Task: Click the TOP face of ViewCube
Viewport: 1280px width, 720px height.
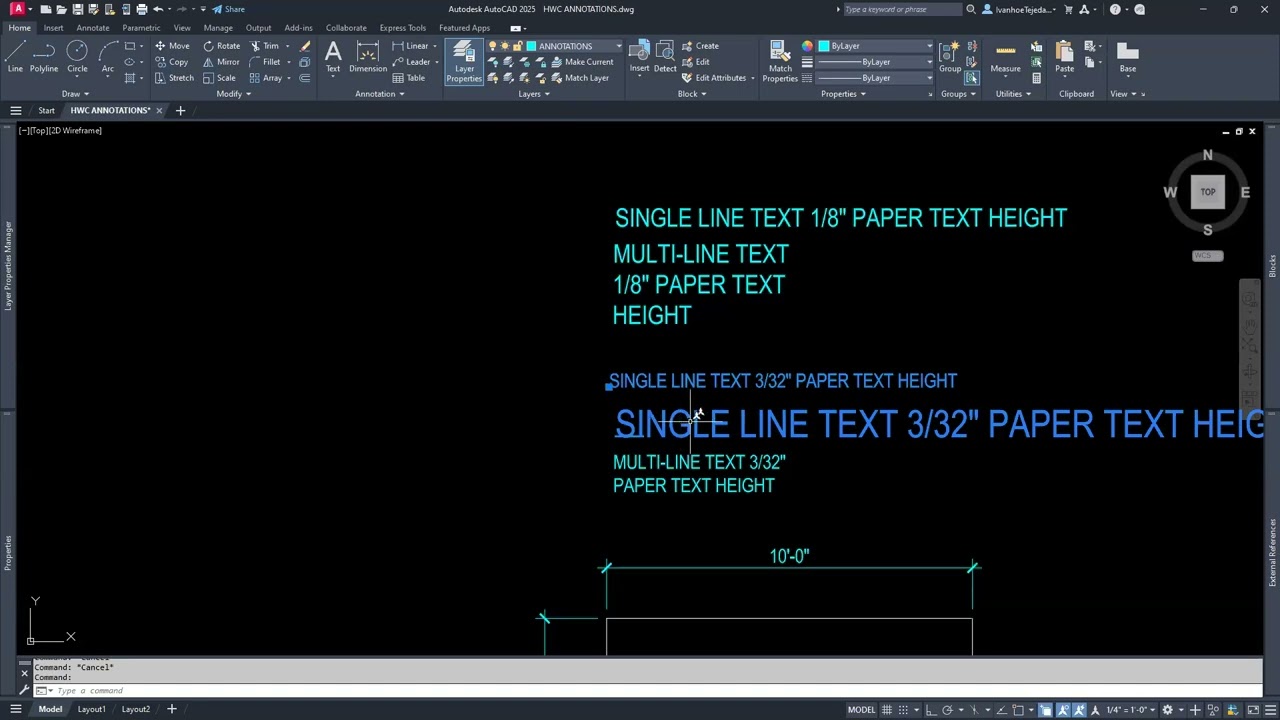Action: (1207, 192)
